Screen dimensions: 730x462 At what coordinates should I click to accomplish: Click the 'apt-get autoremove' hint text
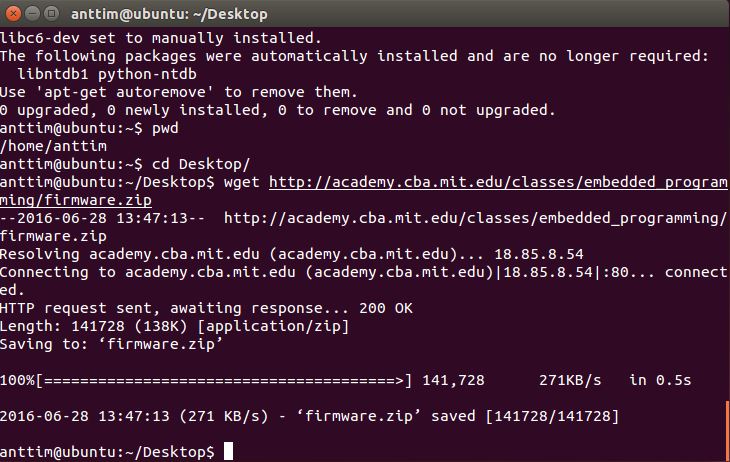pyautogui.click(x=125, y=92)
